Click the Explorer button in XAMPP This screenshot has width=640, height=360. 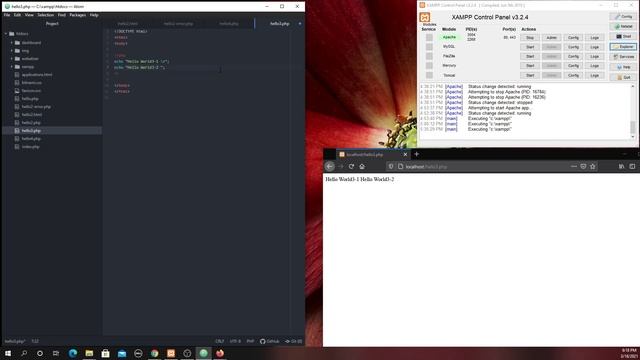click(623, 47)
